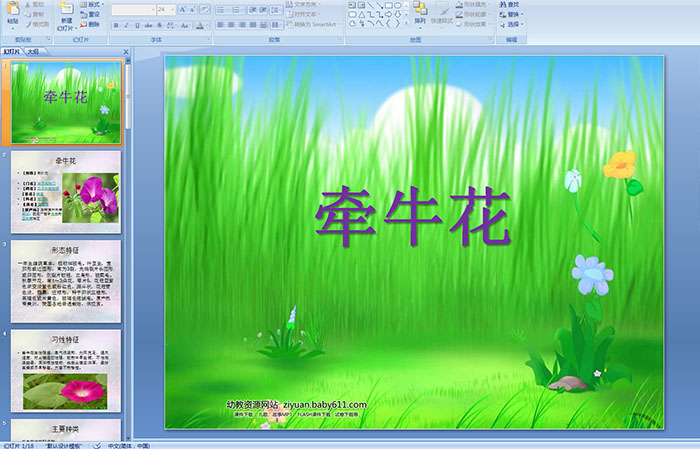The image size is (700, 449).
Task: Toggle underline formatting (U)
Action: 139,25
